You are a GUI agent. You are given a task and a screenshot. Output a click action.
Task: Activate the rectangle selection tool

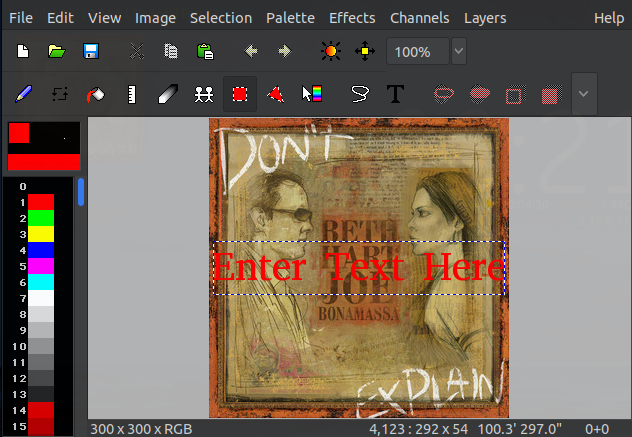tap(240, 94)
